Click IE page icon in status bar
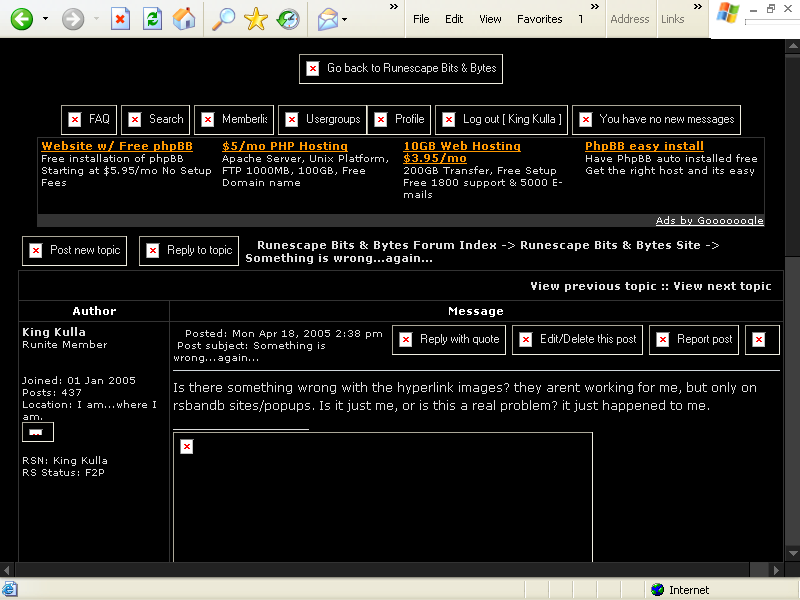800x600 pixels. pyautogui.click(x=10, y=589)
